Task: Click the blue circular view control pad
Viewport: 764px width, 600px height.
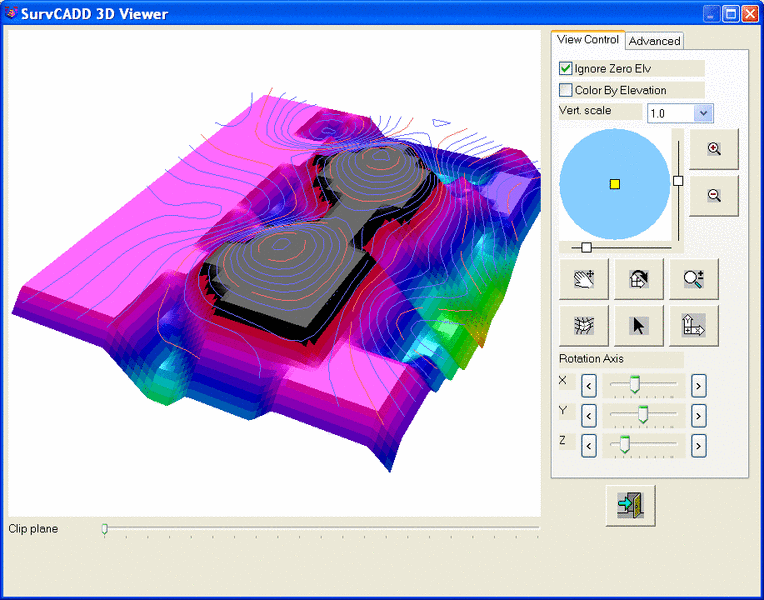Action: pyautogui.click(x=615, y=184)
